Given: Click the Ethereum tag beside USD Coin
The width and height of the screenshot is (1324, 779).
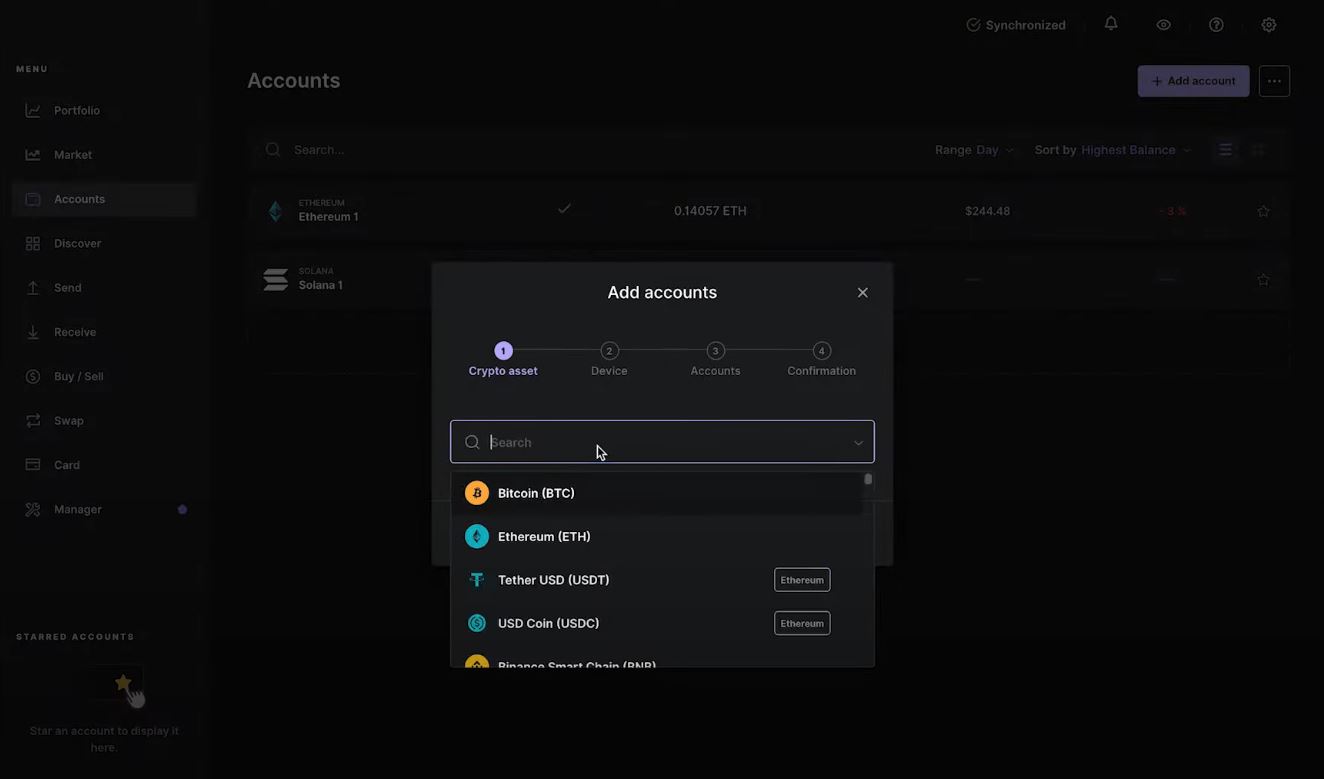Looking at the screenshot, I should (802, 623).
